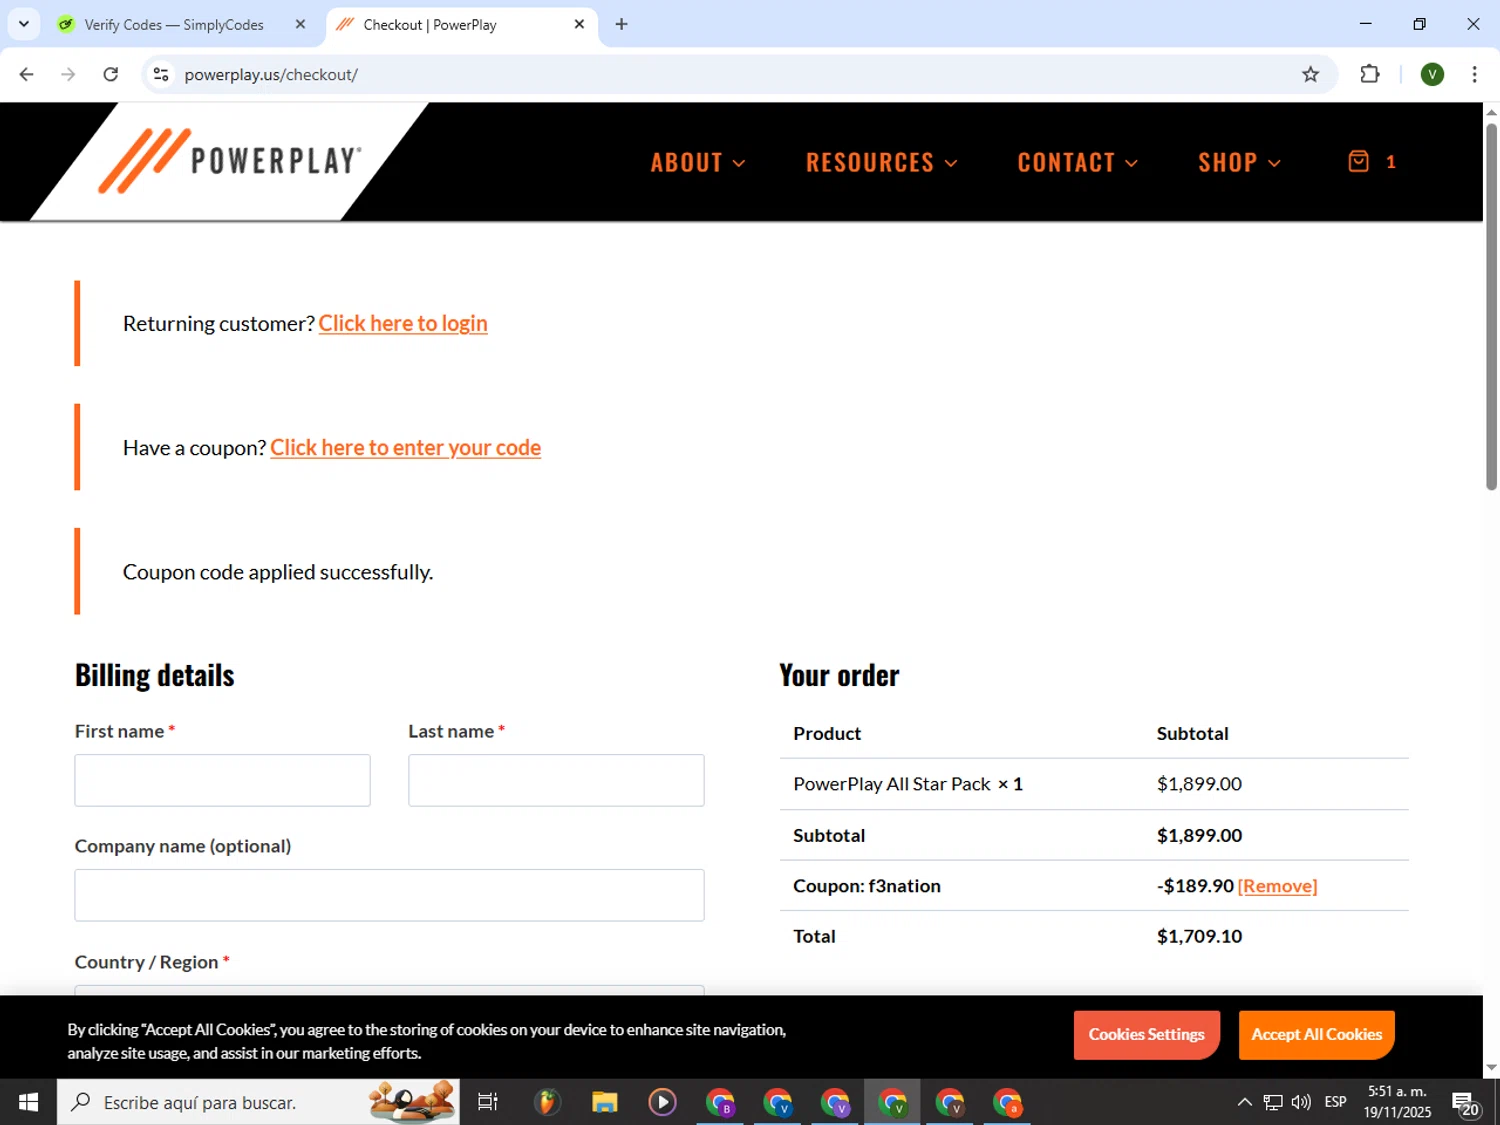Open the clock showing 5:51 a. m.

(x=1397, y=1102)
